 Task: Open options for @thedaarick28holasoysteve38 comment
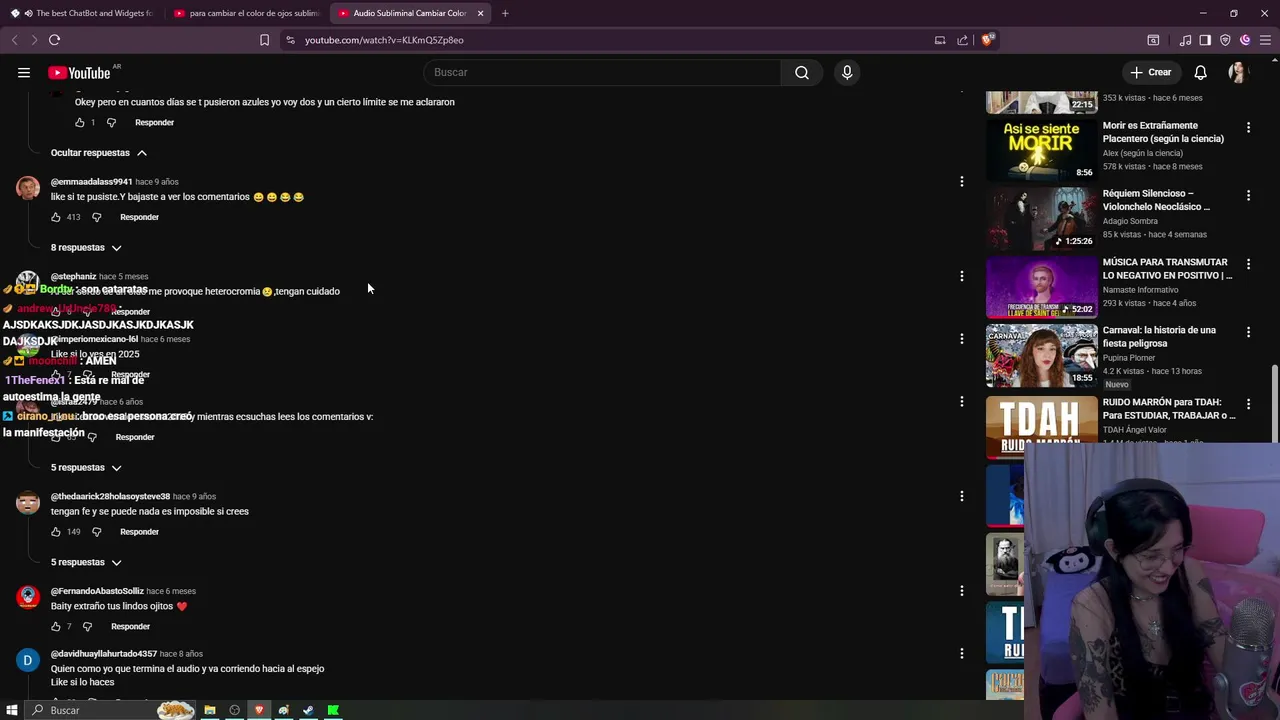click(962, 496)
